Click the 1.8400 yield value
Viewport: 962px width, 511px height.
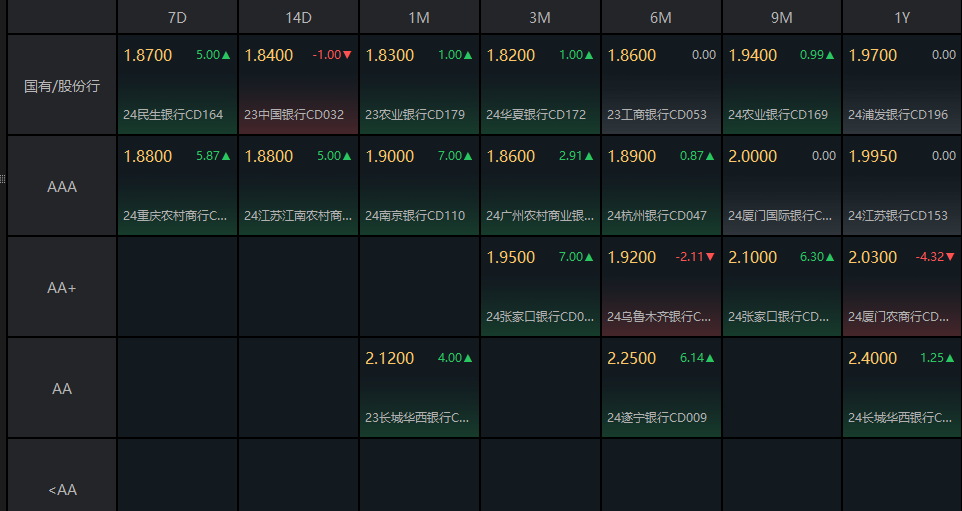click(x=269, y=55)
